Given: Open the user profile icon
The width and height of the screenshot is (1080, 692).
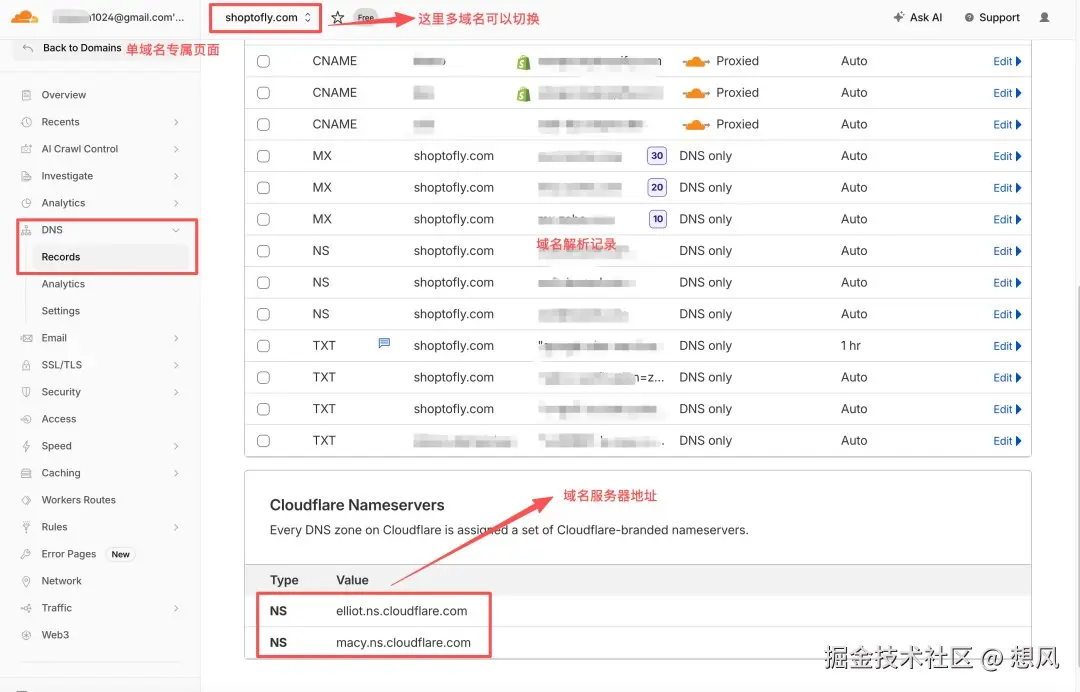Looking at the screenshot, I should tap(1044, 17).
